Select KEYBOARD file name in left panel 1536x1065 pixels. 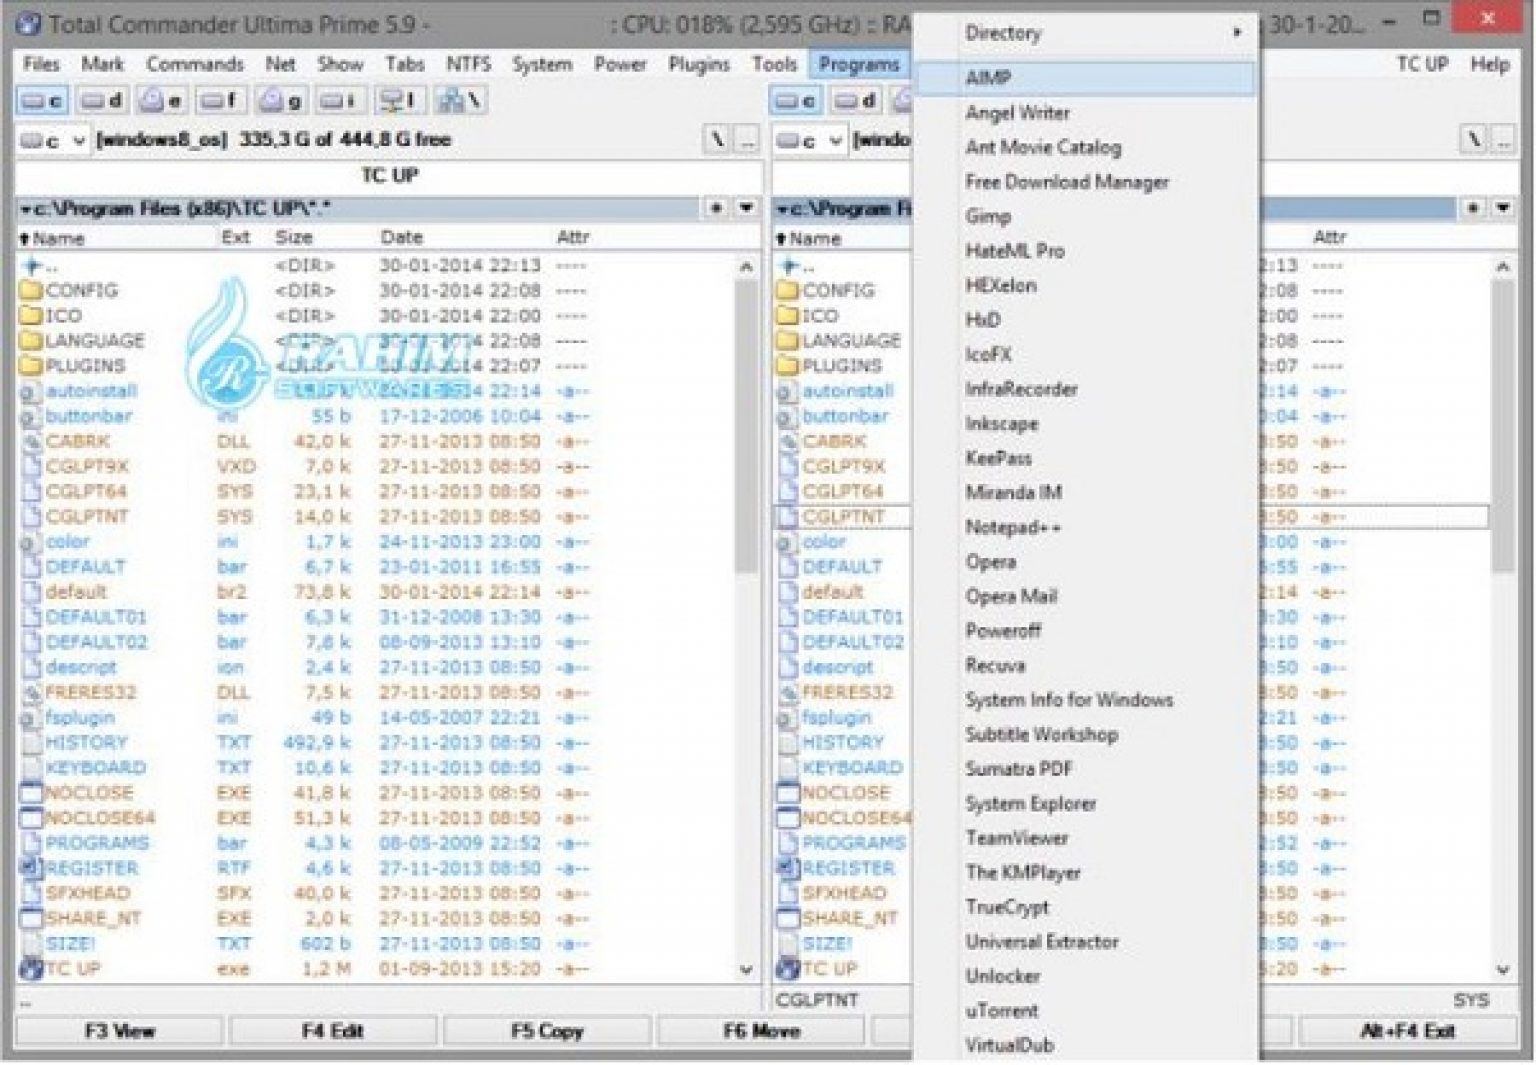pos(96,768)
